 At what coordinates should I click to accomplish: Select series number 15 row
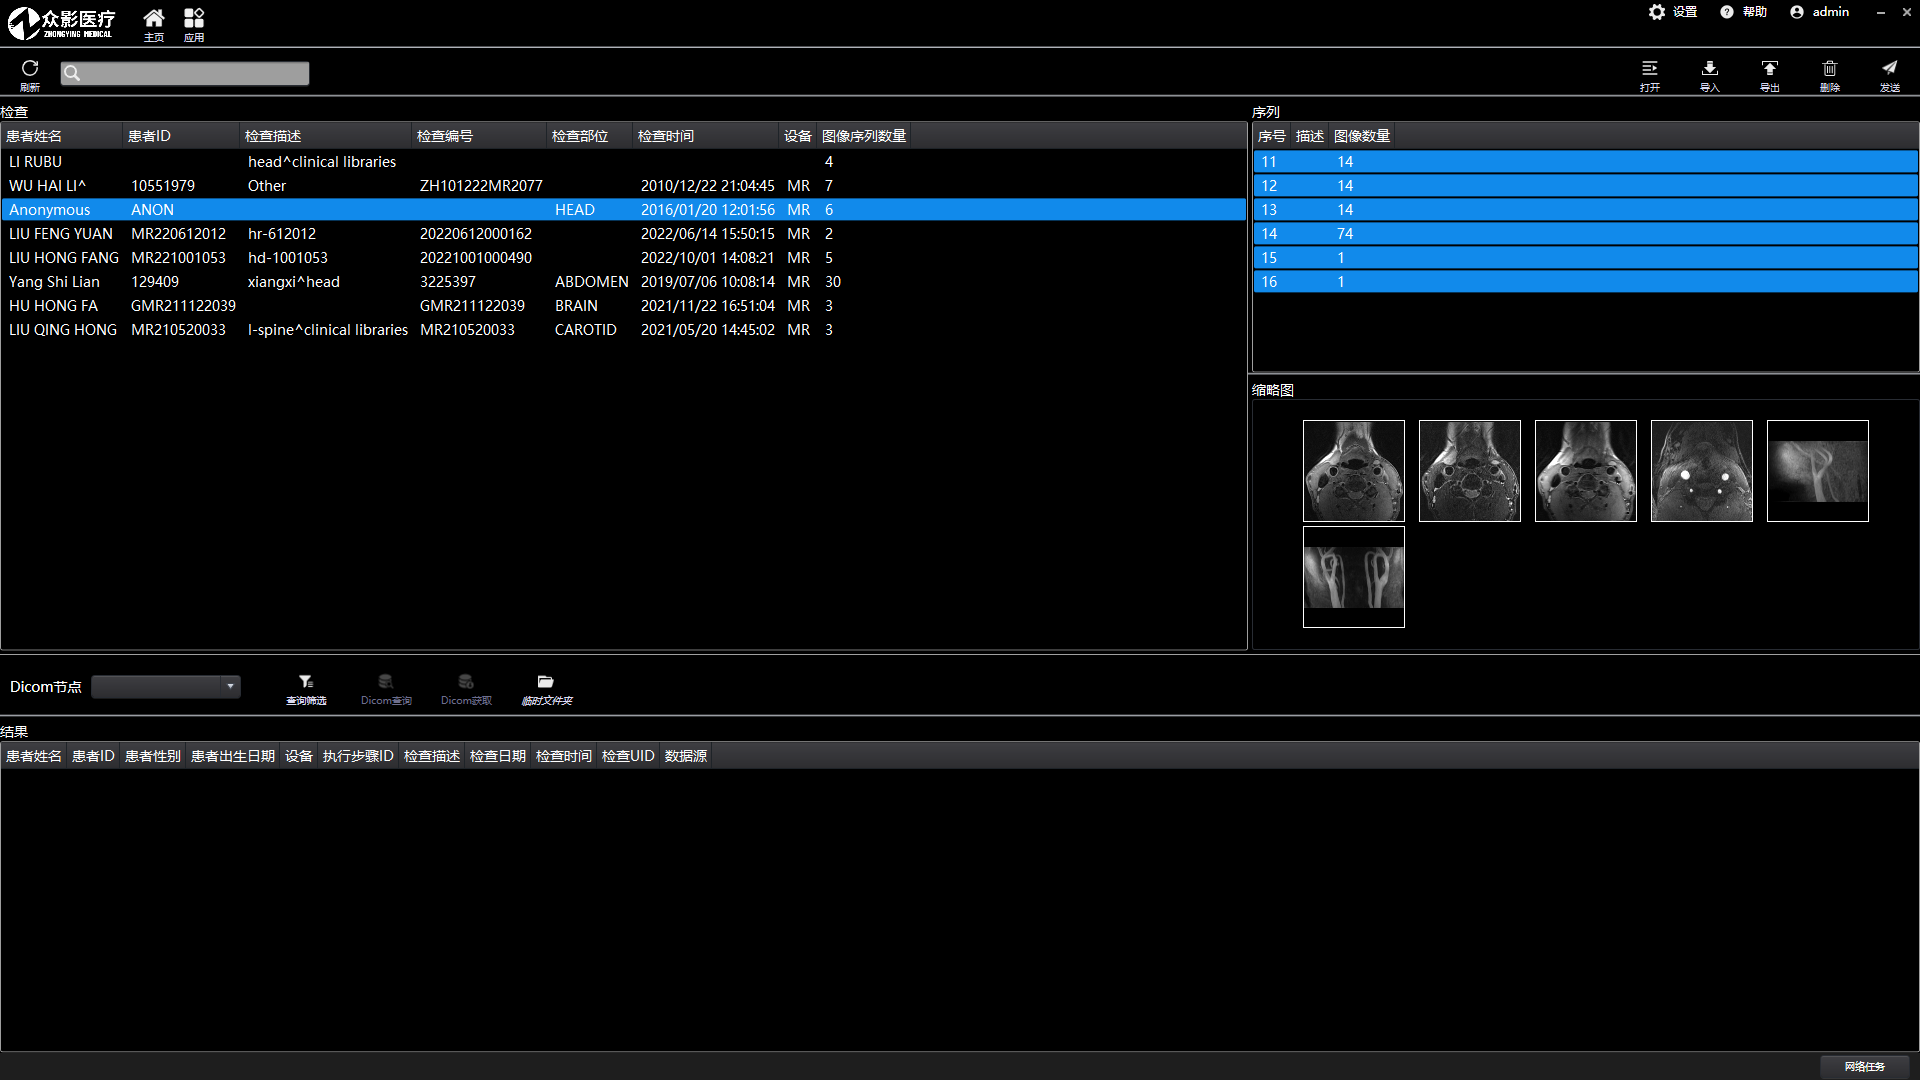(x=1585, y=258)
